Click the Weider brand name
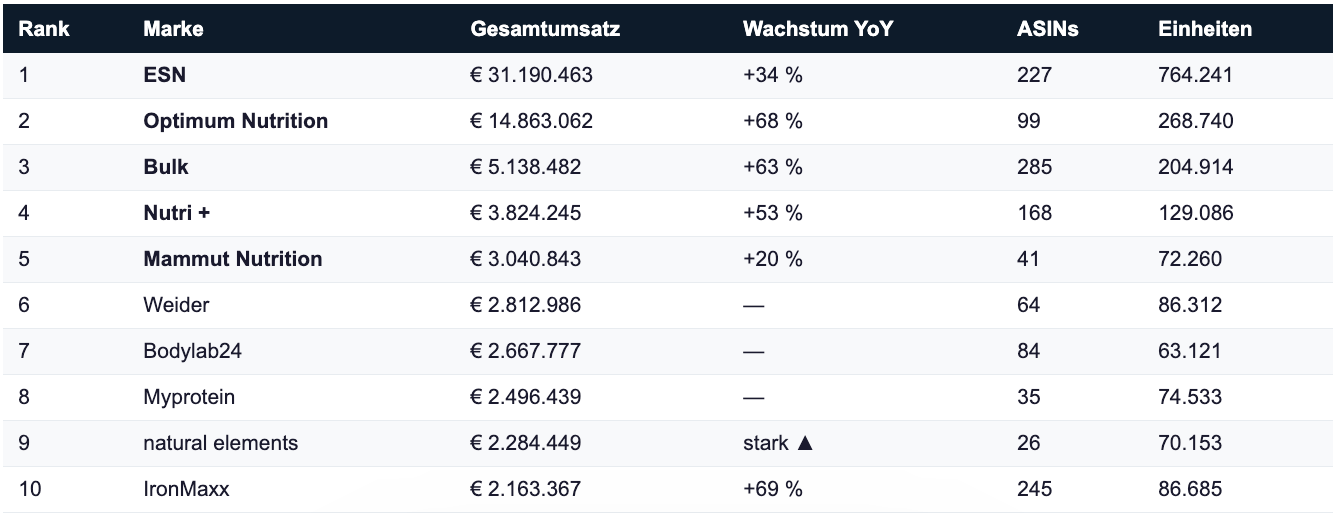The height and width of the screenshot is (513, 1339). pyautogui.click(x=176, y=305)
